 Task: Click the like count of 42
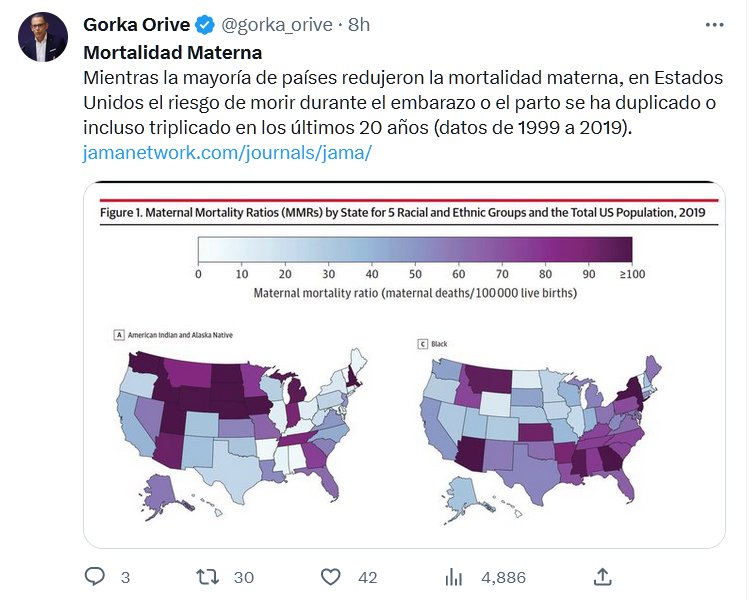pyautogui.click(x=366, y=577)
